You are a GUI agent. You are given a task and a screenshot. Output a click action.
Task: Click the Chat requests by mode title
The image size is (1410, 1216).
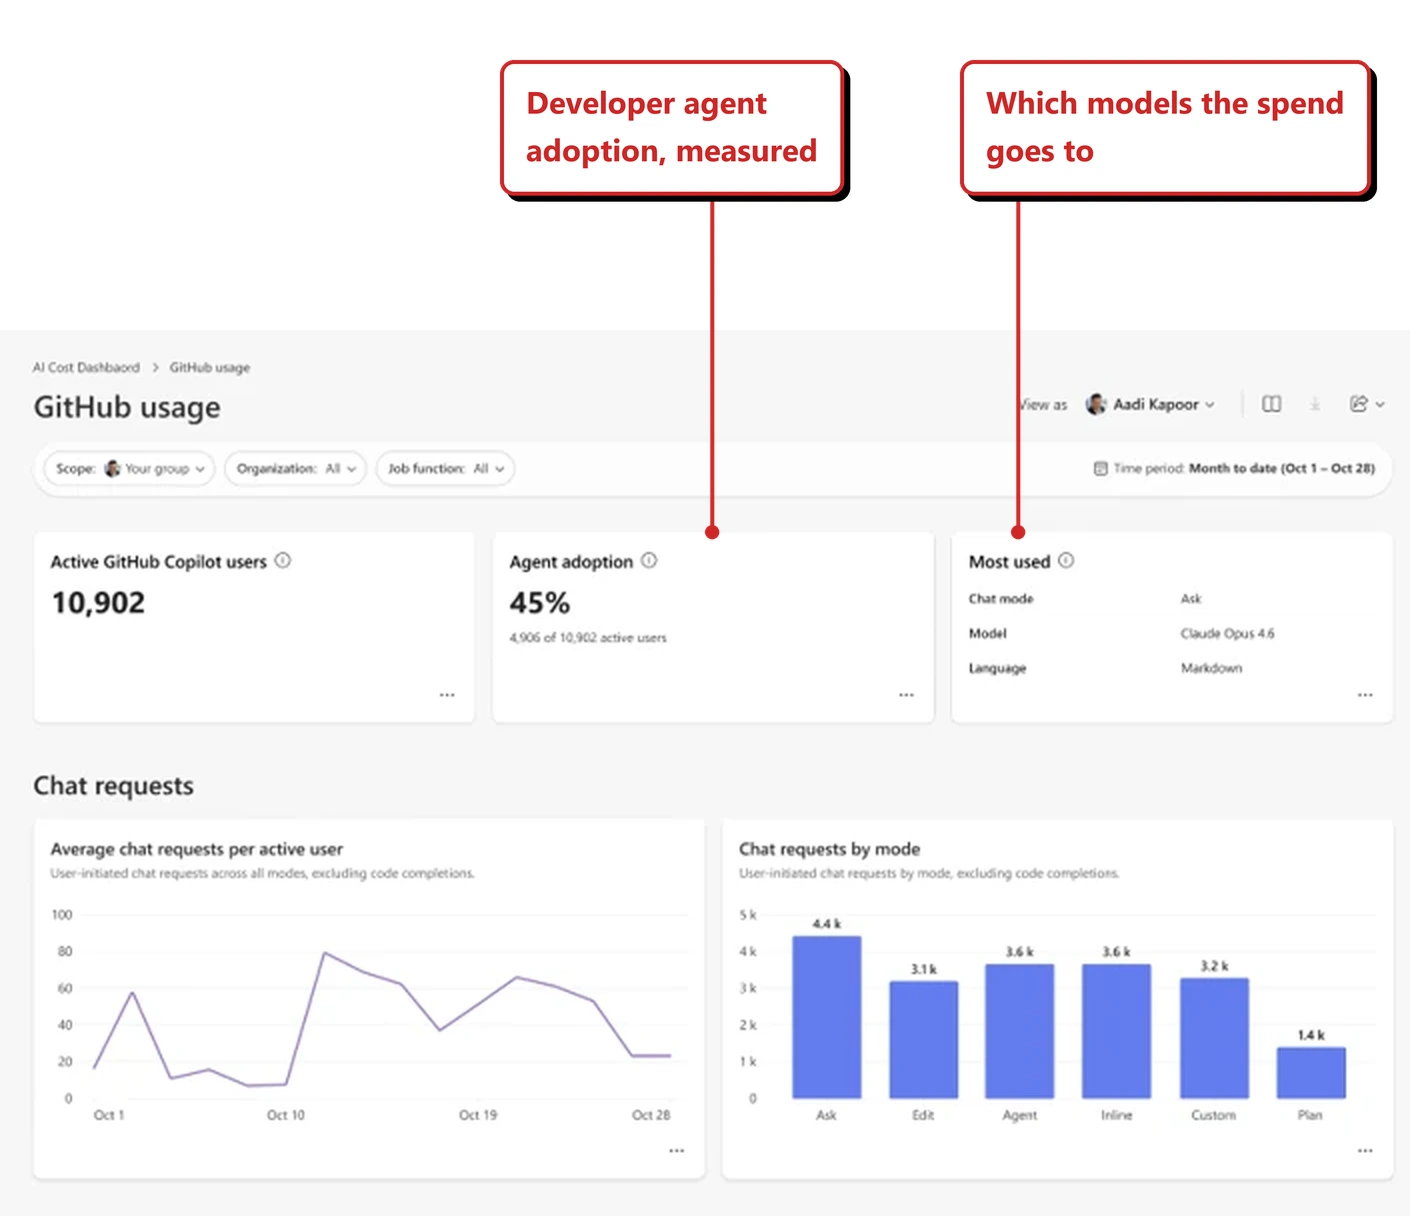[x=829, y=849]
